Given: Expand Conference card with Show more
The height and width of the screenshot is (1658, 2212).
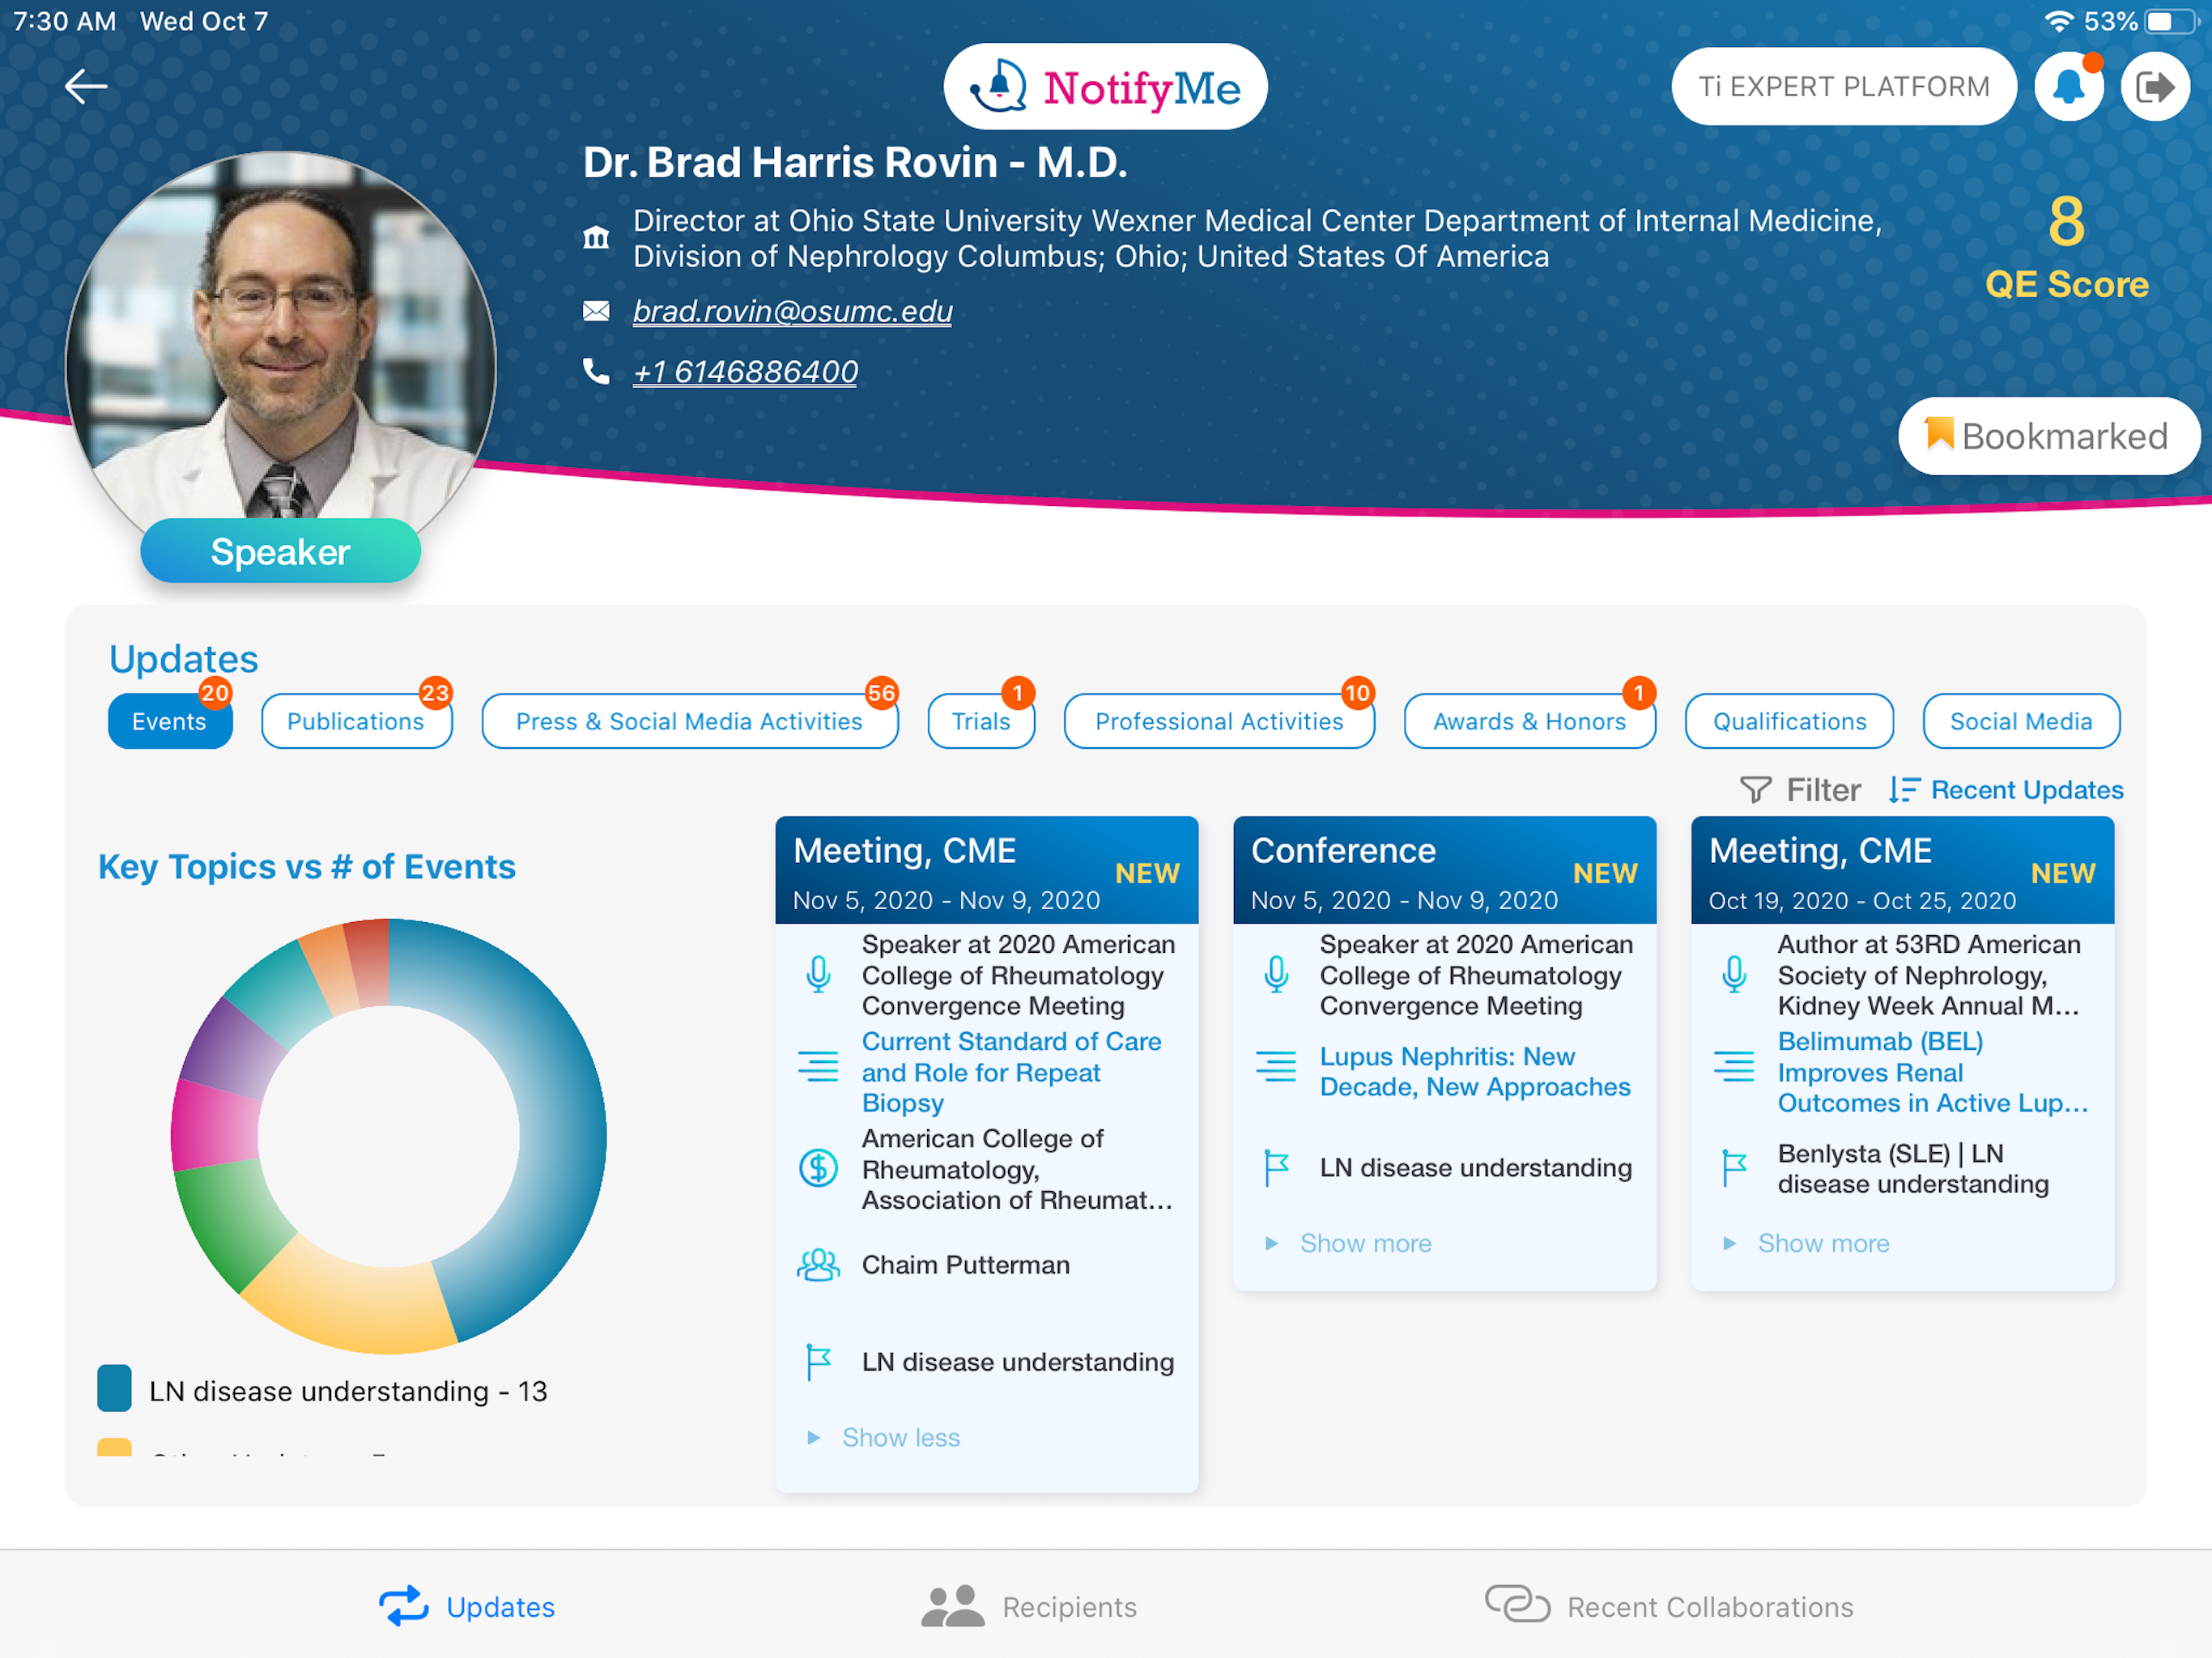Looking at the screenshot, I should [x=1365, y=1243].
